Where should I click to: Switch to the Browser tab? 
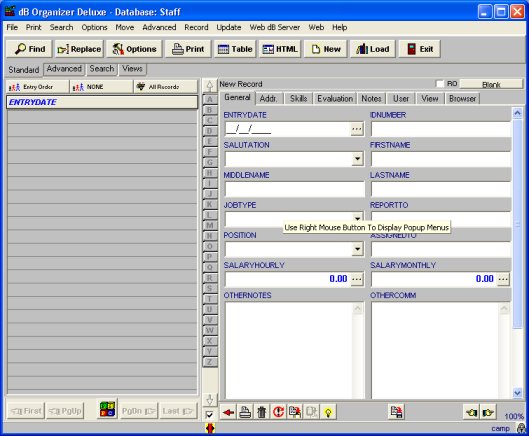463,99
